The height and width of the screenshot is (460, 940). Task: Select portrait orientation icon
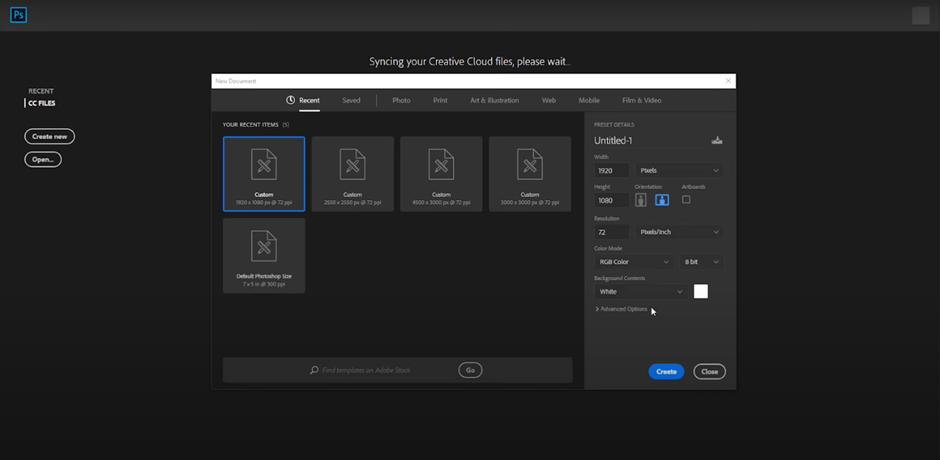coord(641,200)
